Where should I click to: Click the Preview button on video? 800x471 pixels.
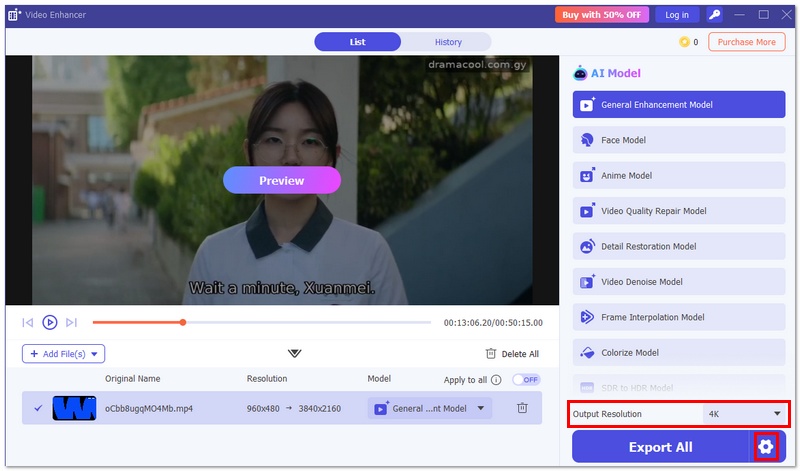pyautogui.click(x=281, y=180)
